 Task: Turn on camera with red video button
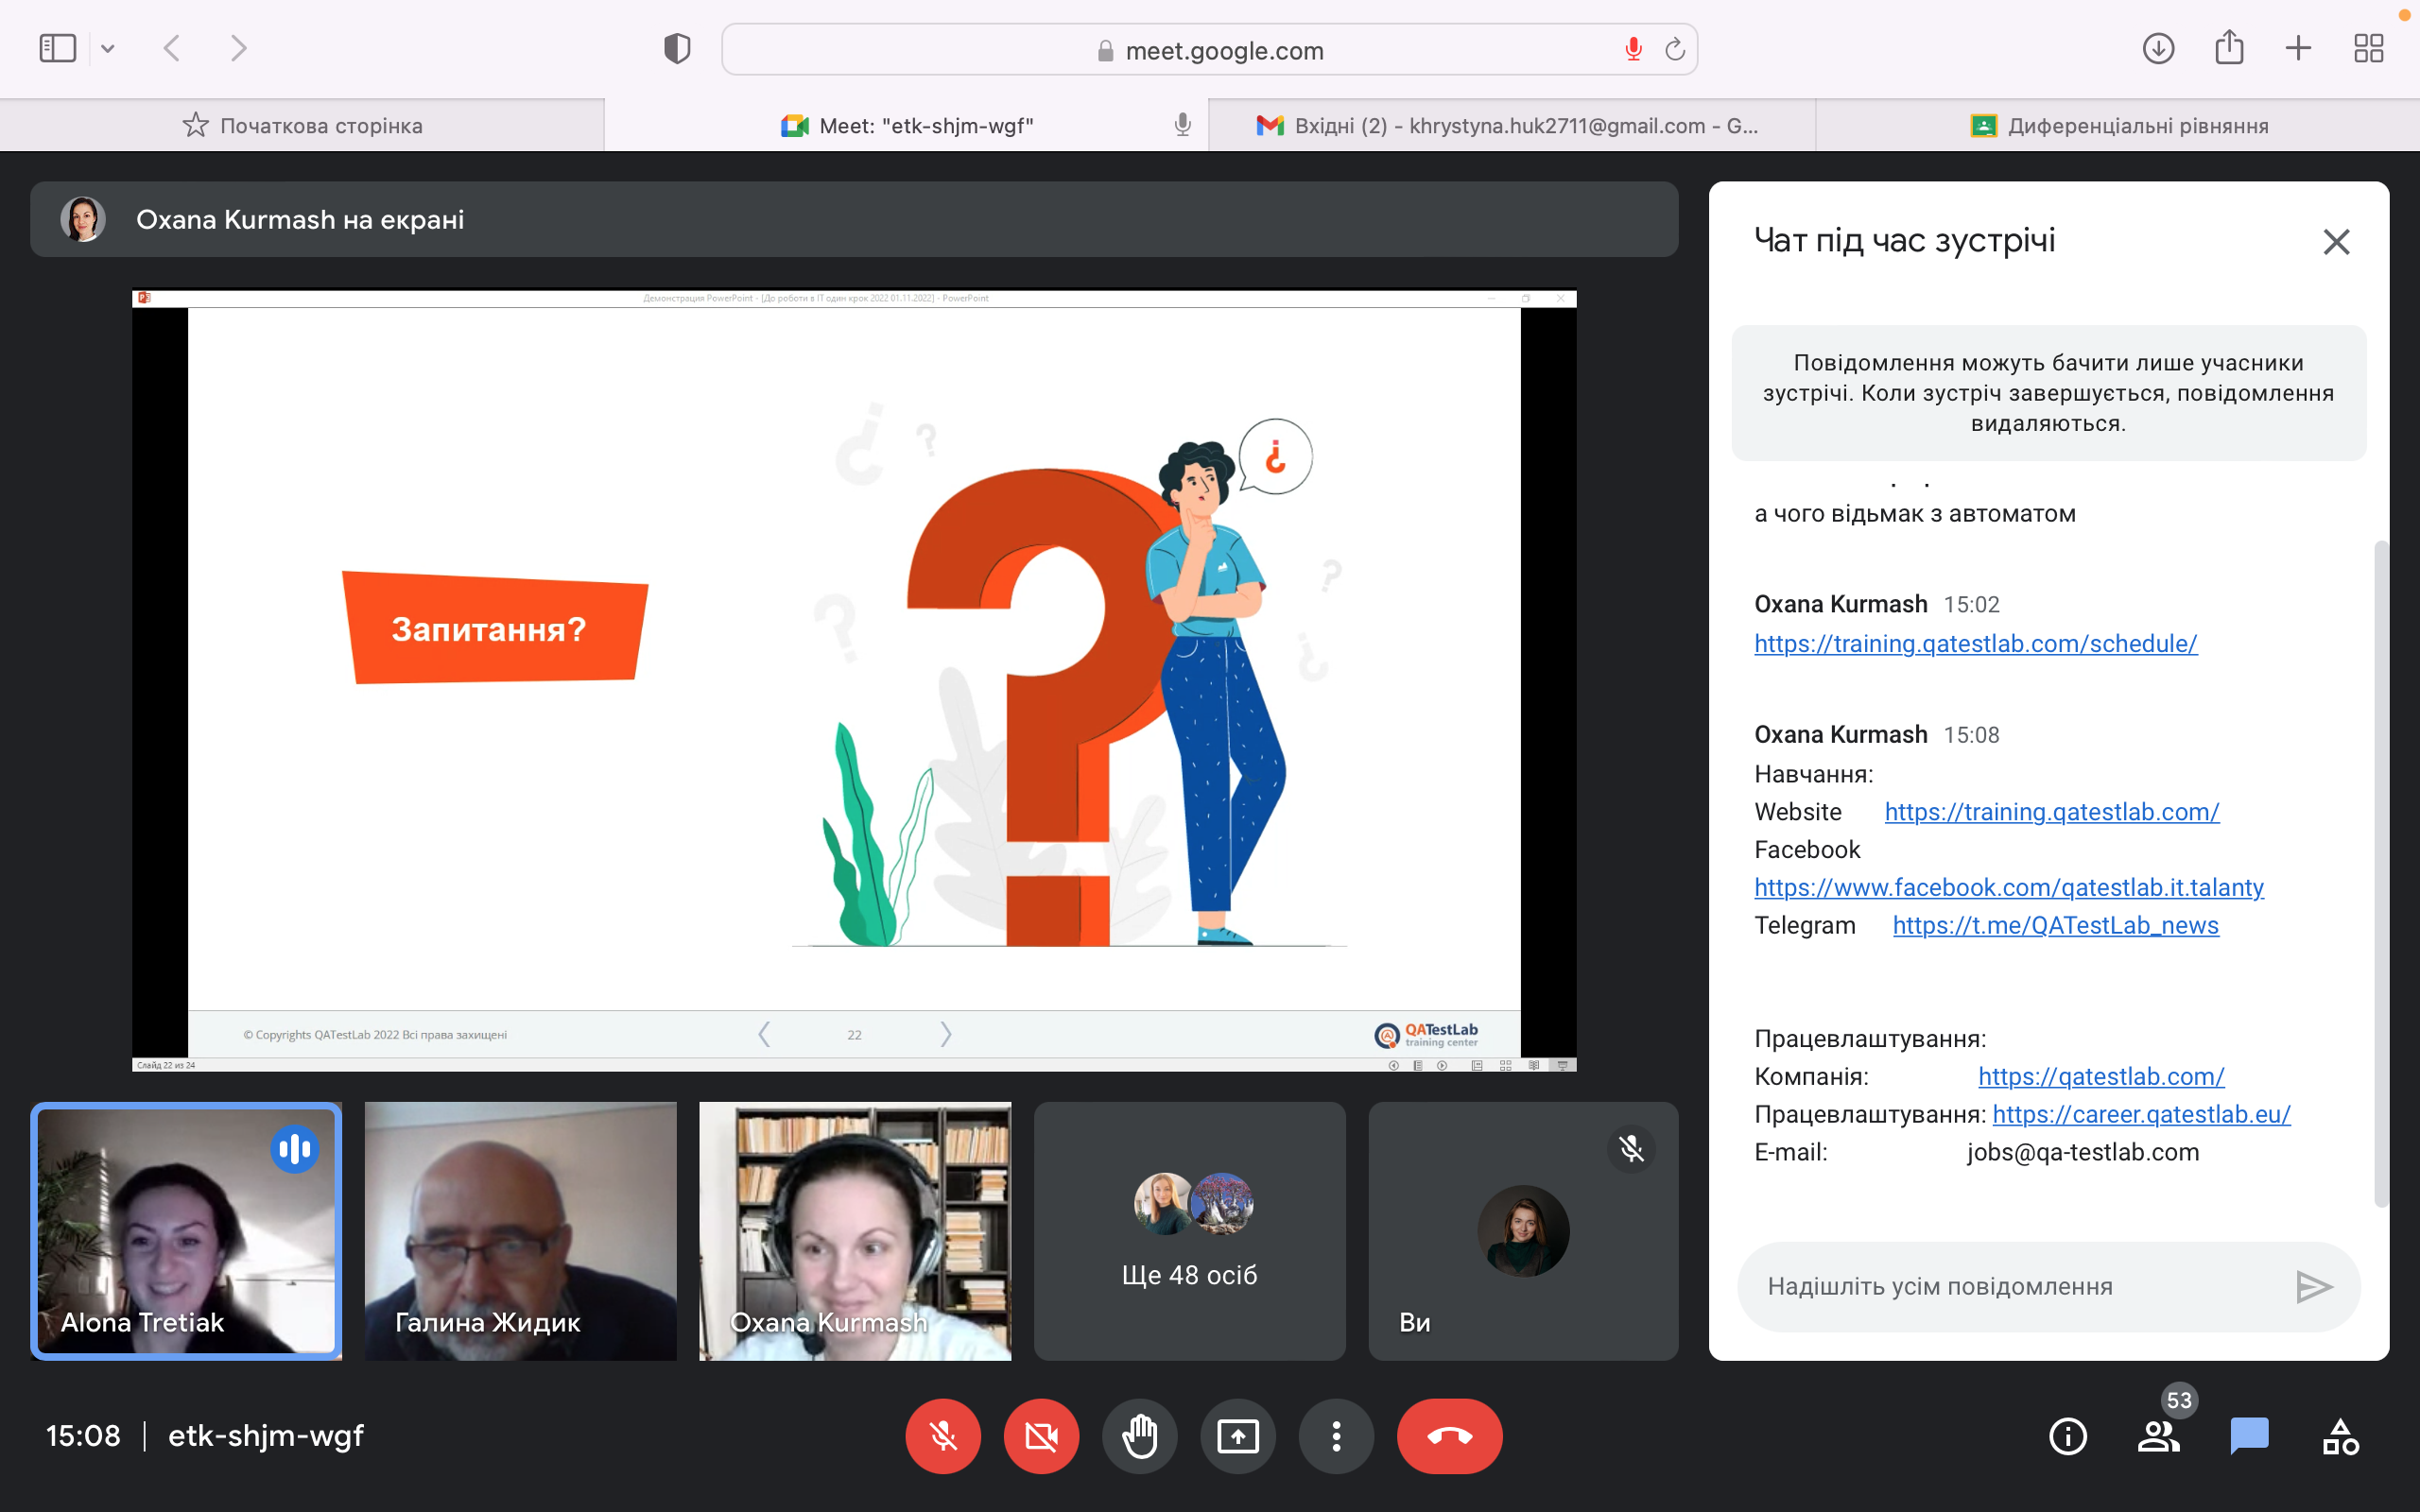1041,1436
